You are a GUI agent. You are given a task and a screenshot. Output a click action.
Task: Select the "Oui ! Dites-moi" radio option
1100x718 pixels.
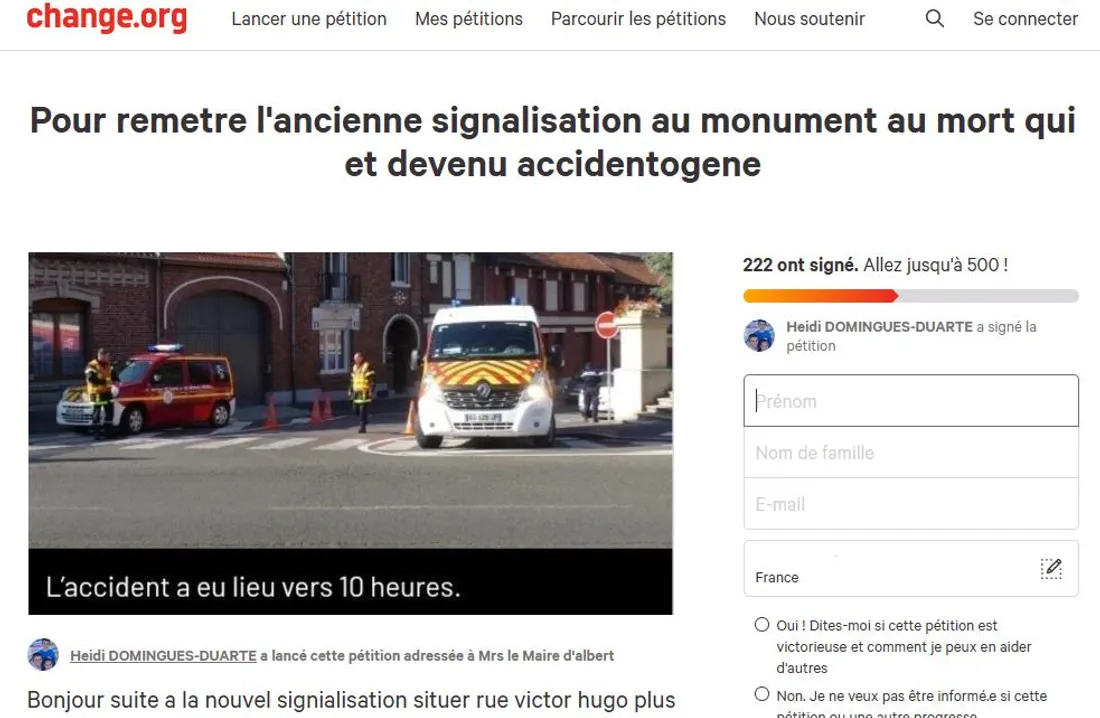[762, 625]
